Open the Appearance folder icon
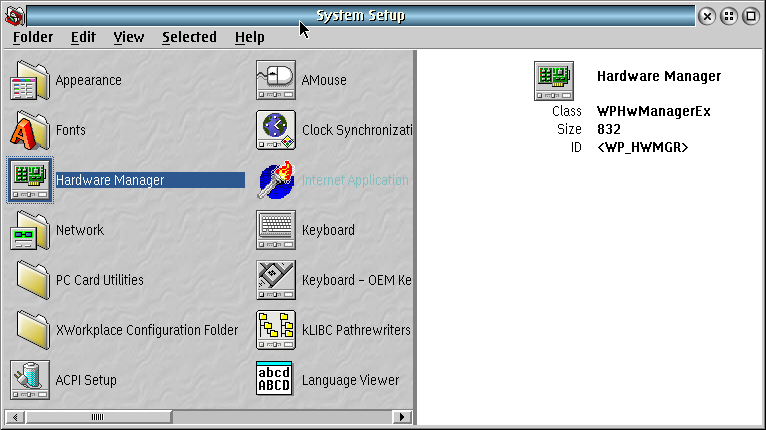The width and height of the screenshot is (766, 430). 29,80
